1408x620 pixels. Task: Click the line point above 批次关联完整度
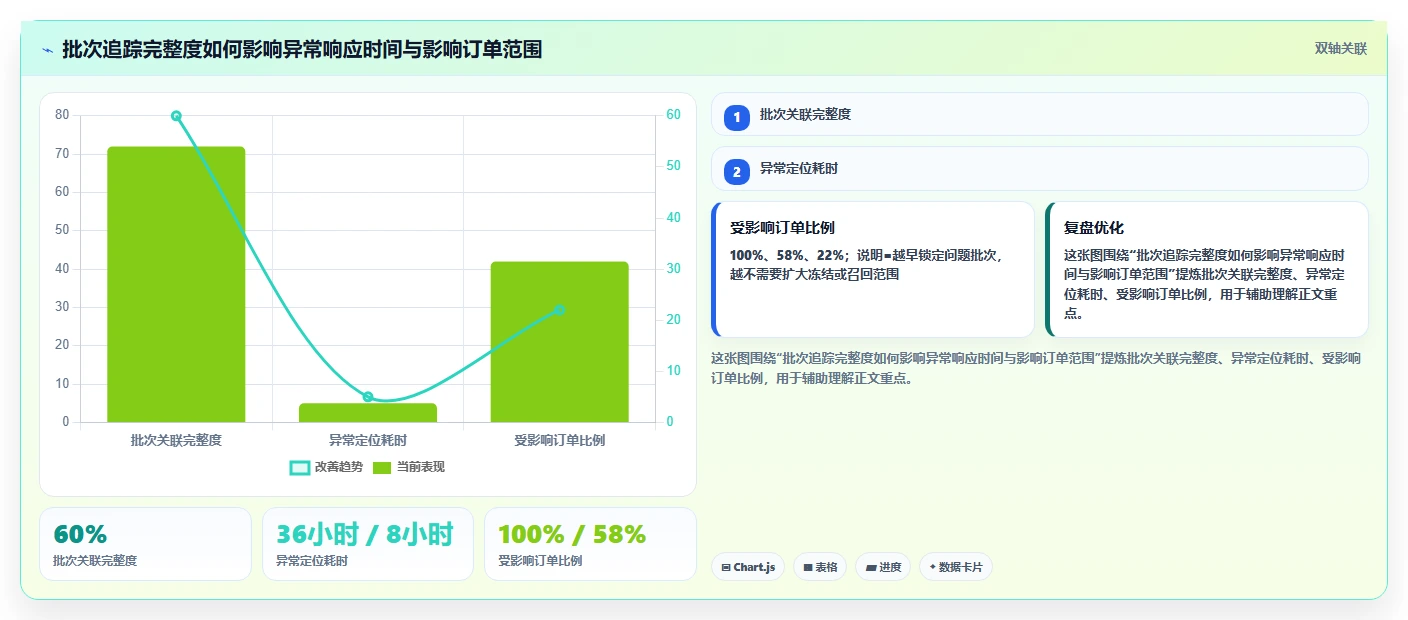176,116
